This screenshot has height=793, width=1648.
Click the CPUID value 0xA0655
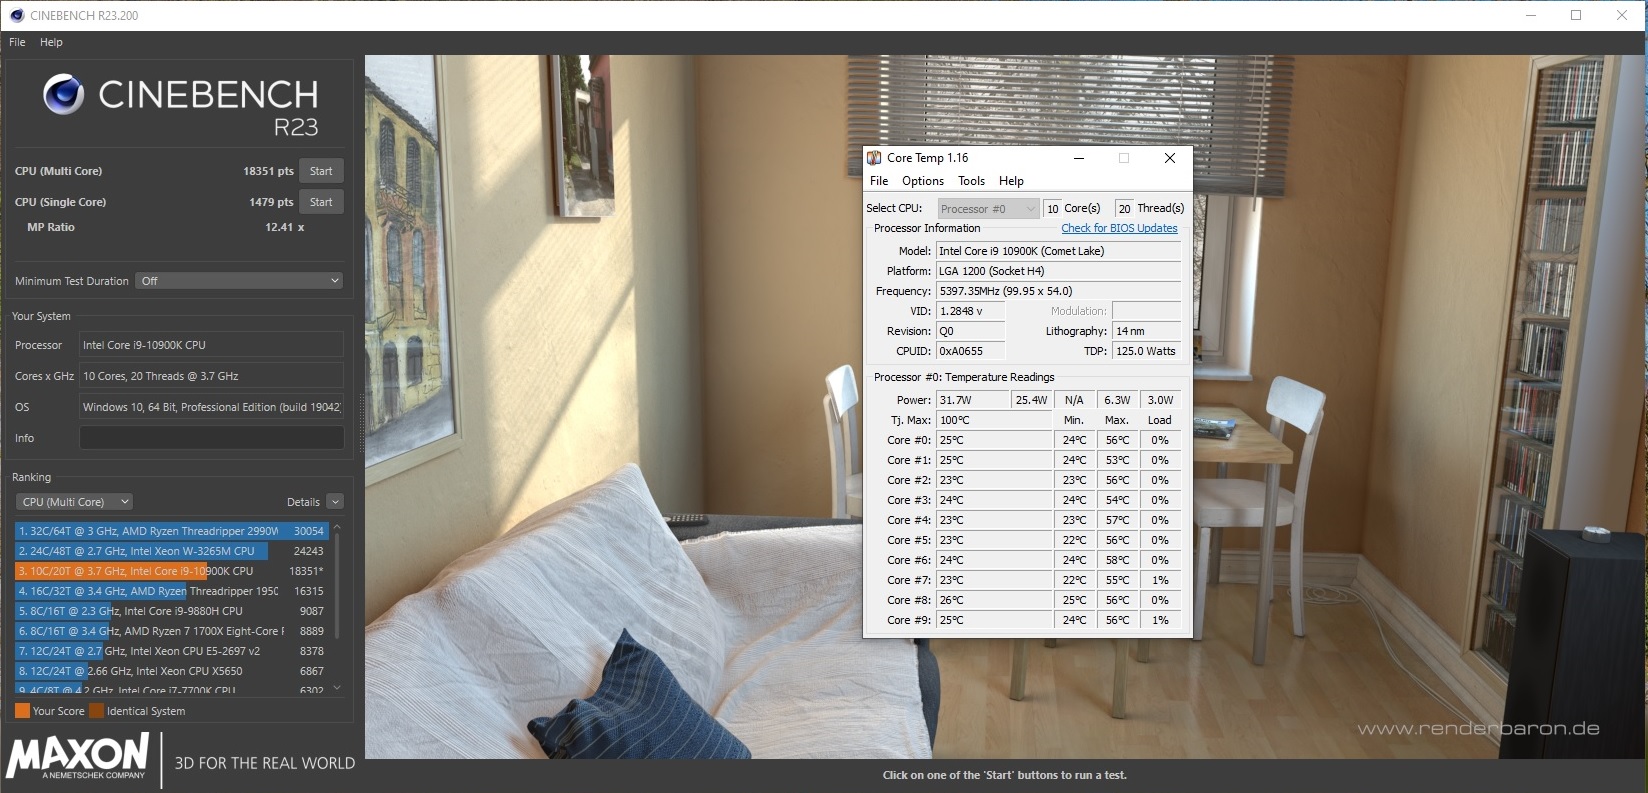[970, 351]
